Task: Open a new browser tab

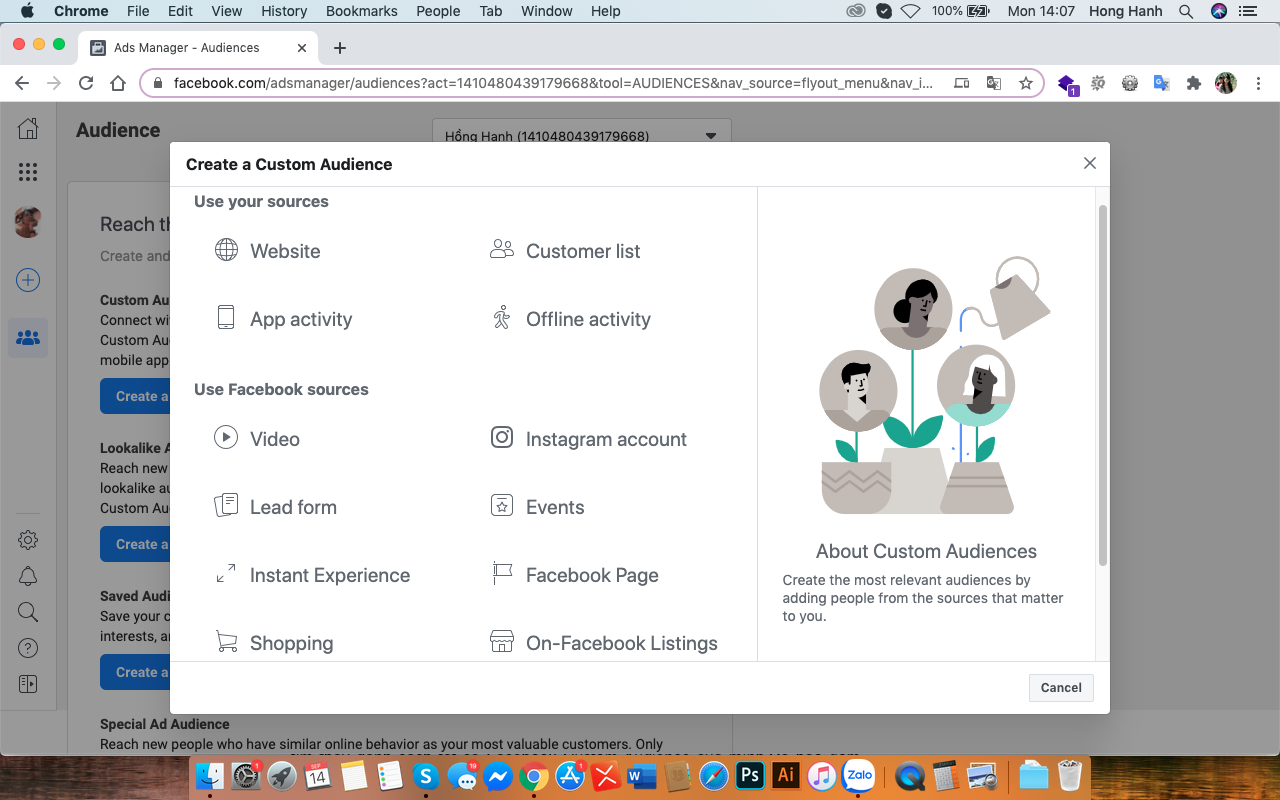Action: click(x=340, y=47)
